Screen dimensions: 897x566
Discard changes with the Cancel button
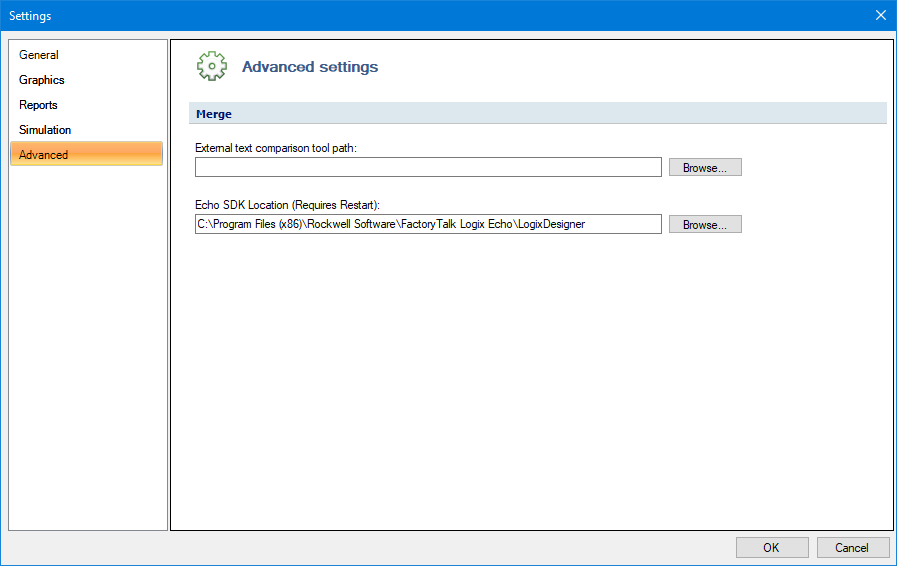852,548
